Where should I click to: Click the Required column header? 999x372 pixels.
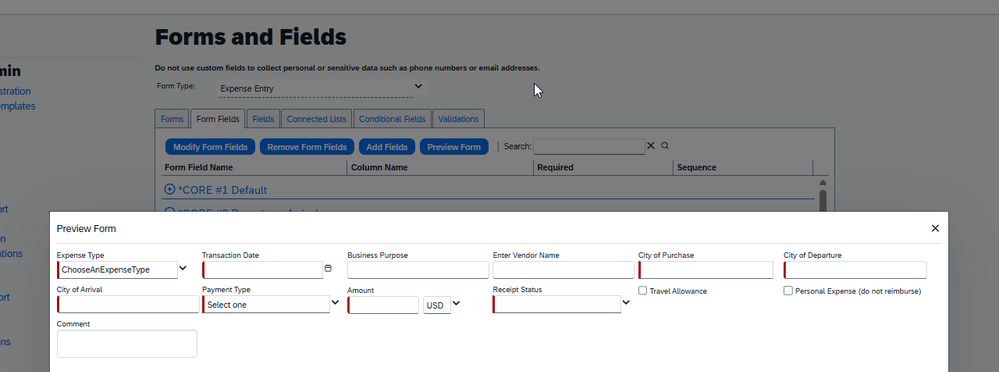(x=555, y=168)
